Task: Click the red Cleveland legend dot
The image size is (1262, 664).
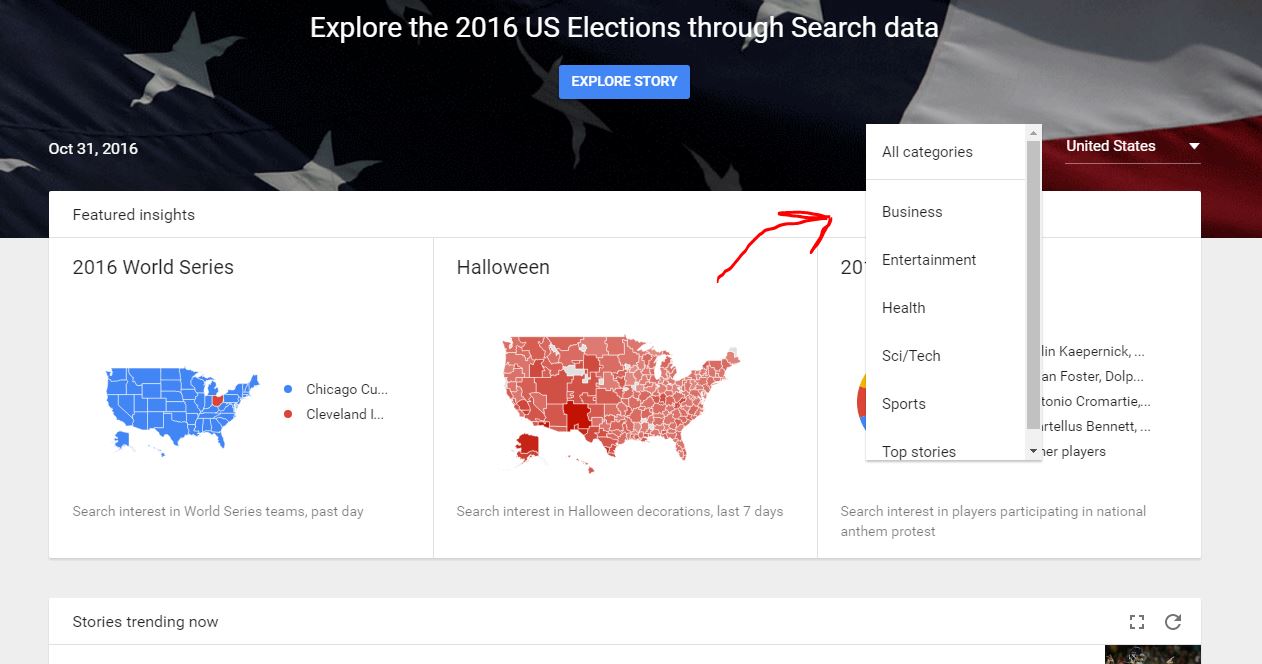Action: point(288,414)
